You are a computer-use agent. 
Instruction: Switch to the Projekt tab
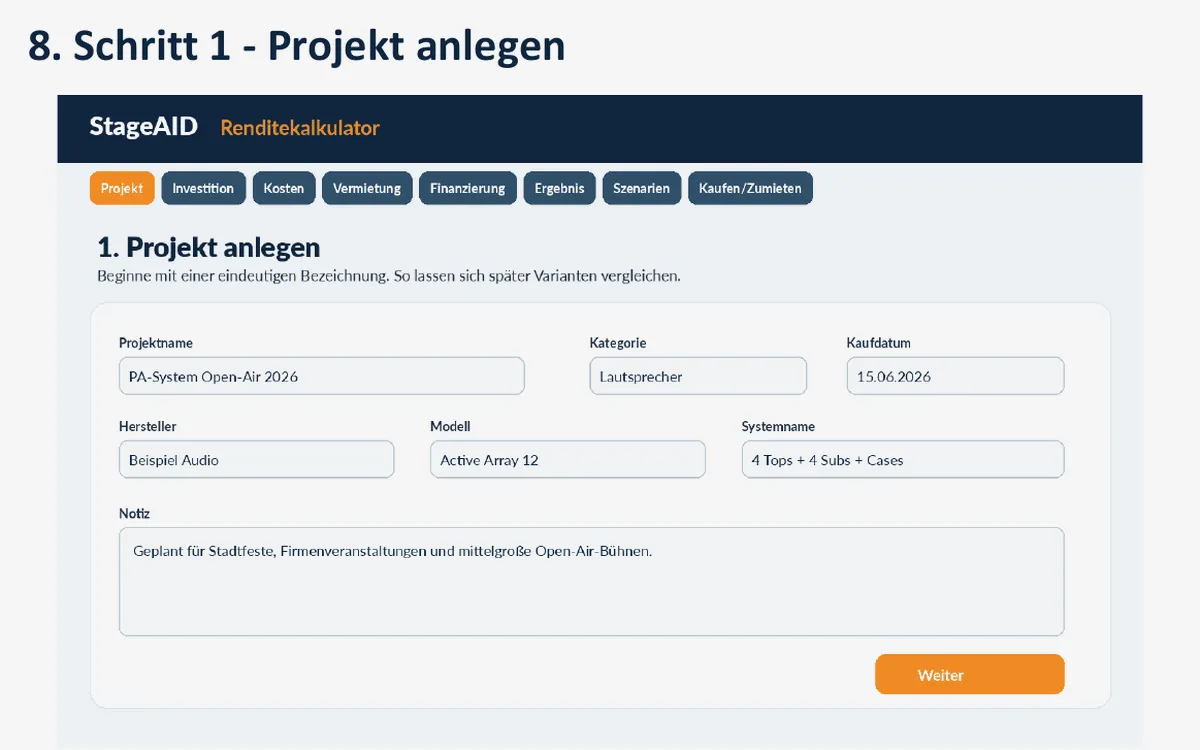tap(122, 188)
